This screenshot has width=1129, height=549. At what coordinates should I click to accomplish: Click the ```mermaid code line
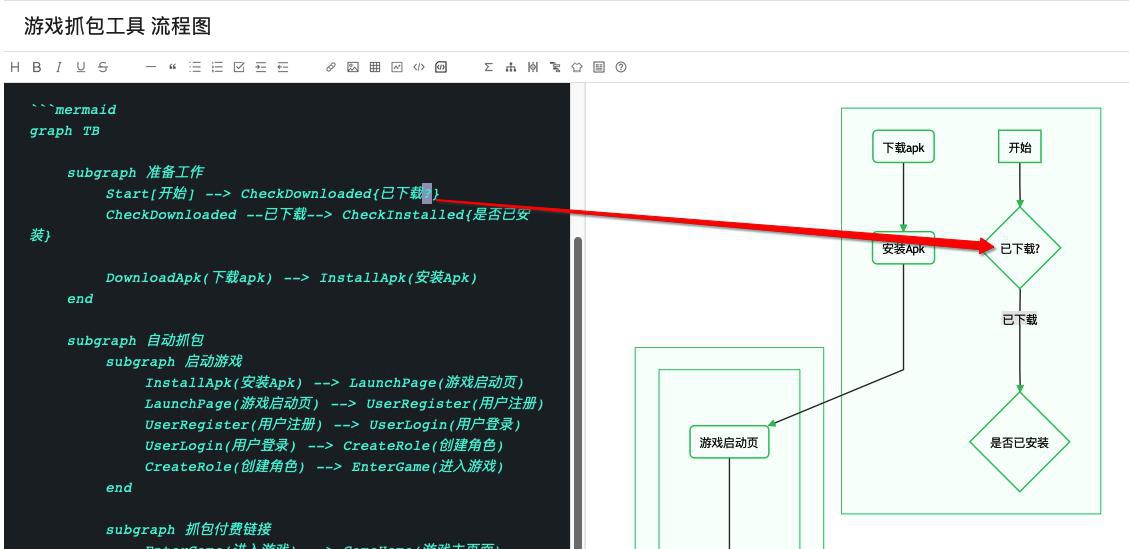(73, 110)
